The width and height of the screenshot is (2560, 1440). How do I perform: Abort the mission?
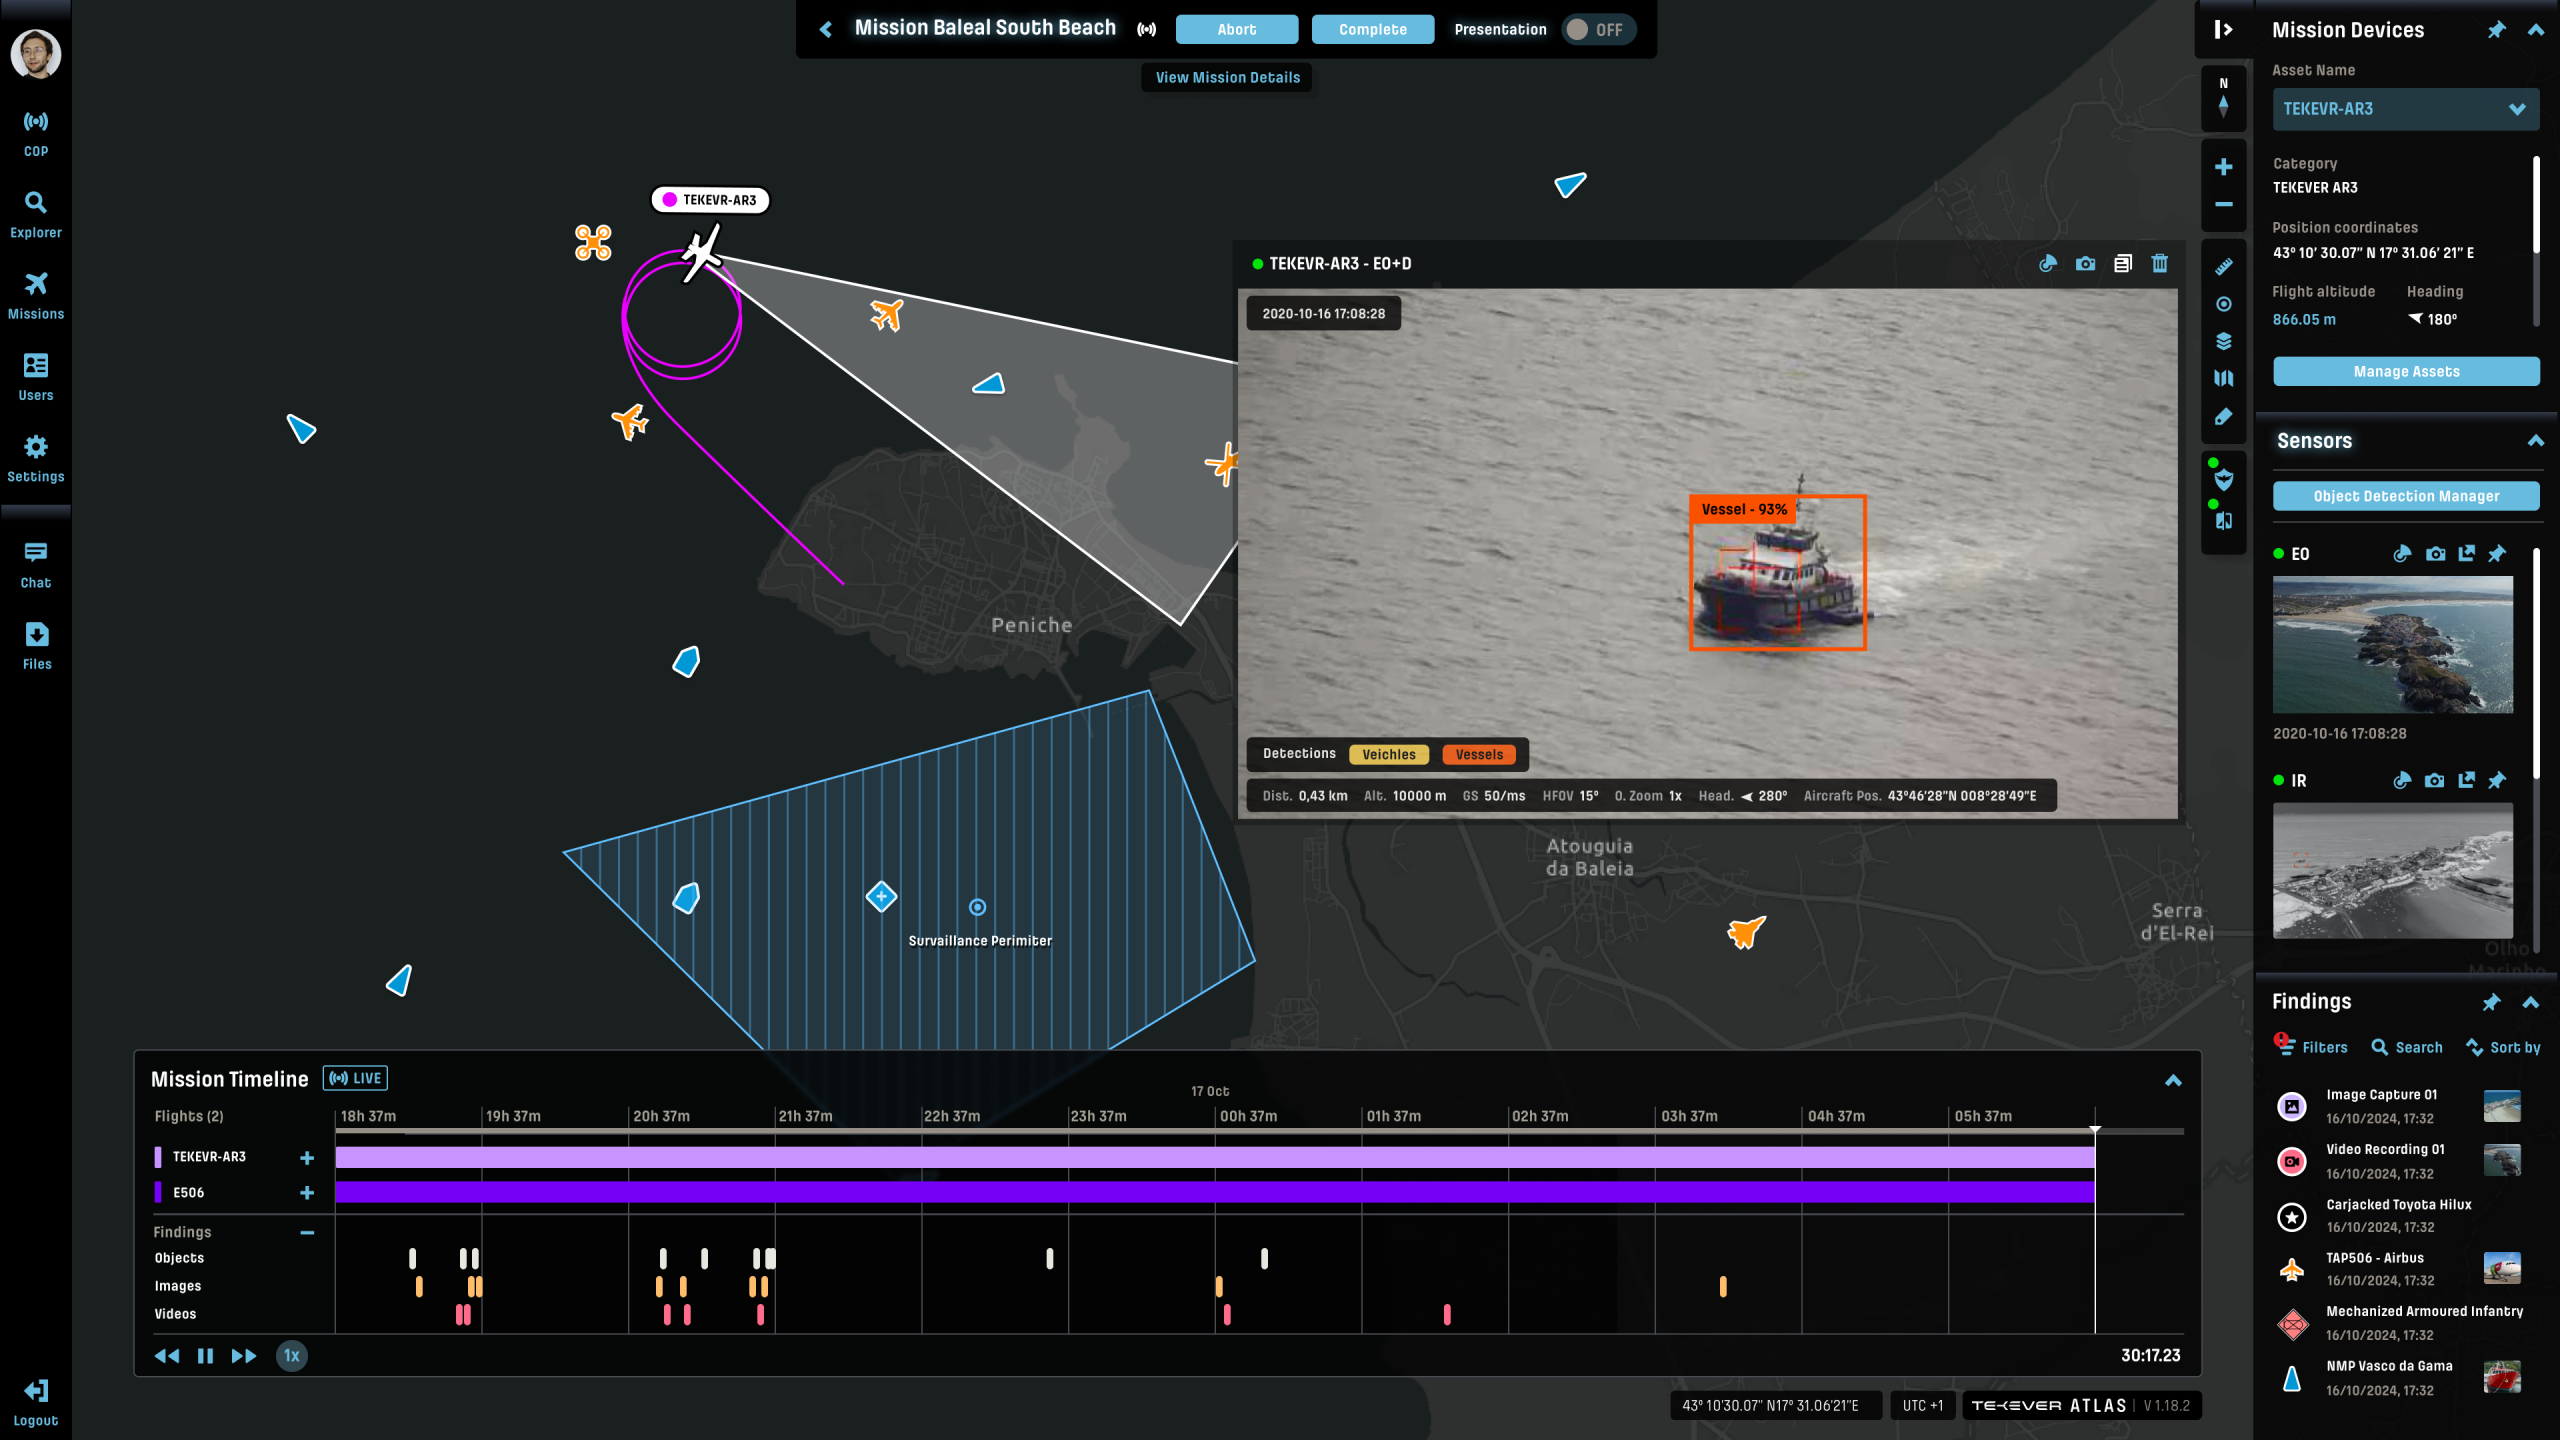pyautogui.click(x=1236, y=30)
